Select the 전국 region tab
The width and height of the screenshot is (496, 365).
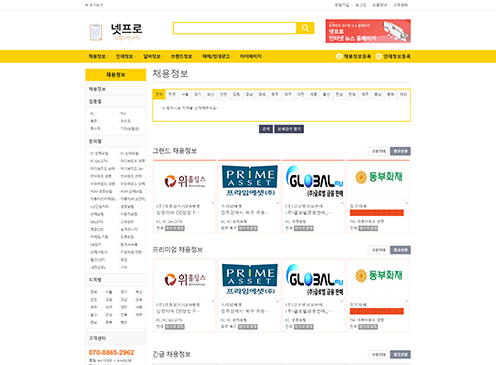pyautogui.click(x=172, y=95)
